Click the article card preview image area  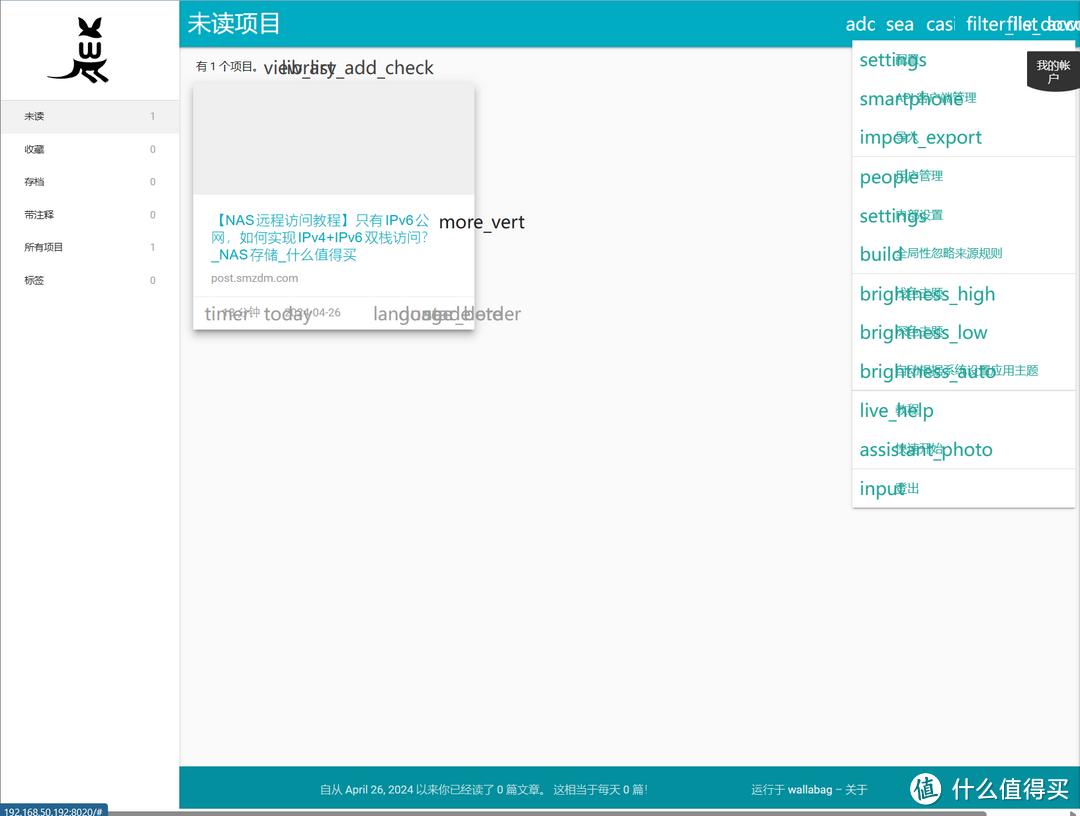333,139
